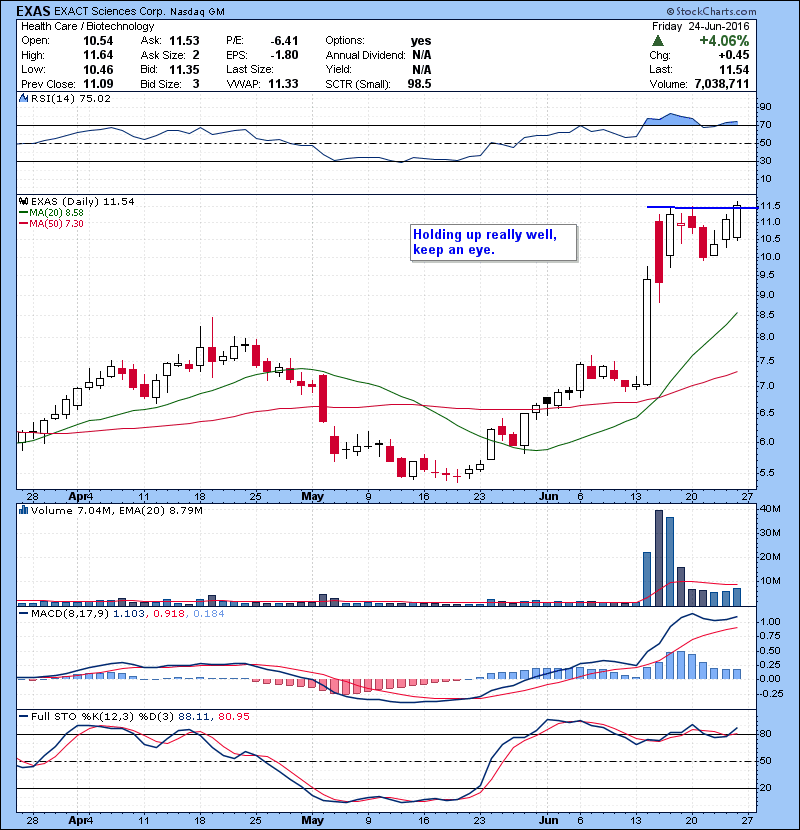Screen dimensions: 800x830
Task: Click the Last price 11.54
Action: 734,69
